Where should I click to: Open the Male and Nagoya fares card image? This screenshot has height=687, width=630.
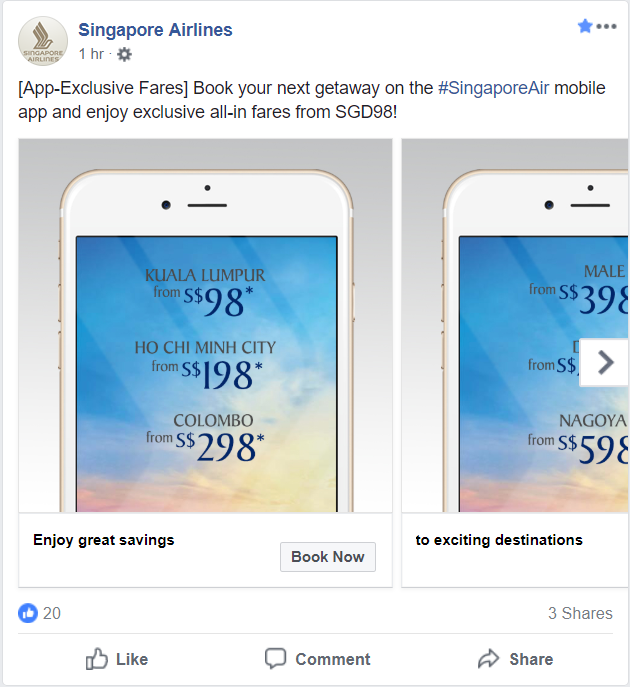(515, 325)
